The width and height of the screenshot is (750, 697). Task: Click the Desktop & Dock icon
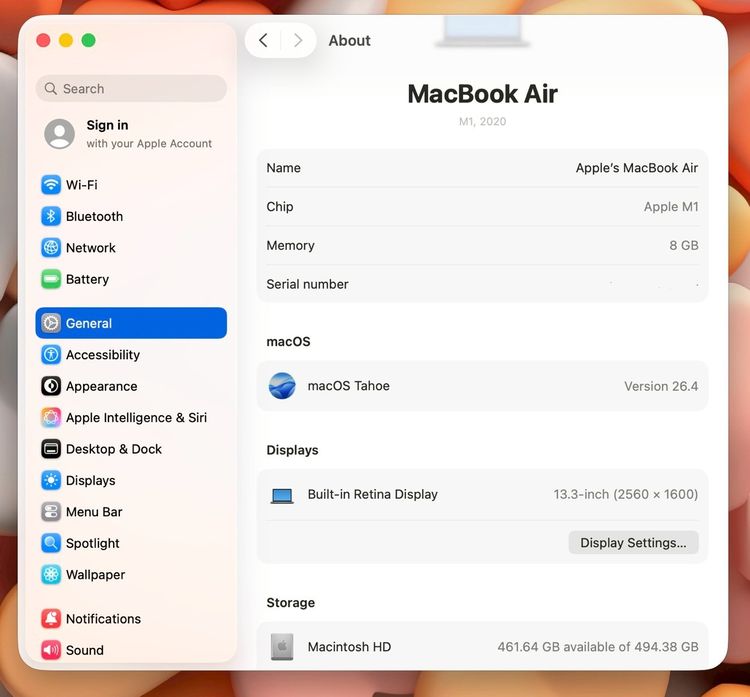(51, 449)
